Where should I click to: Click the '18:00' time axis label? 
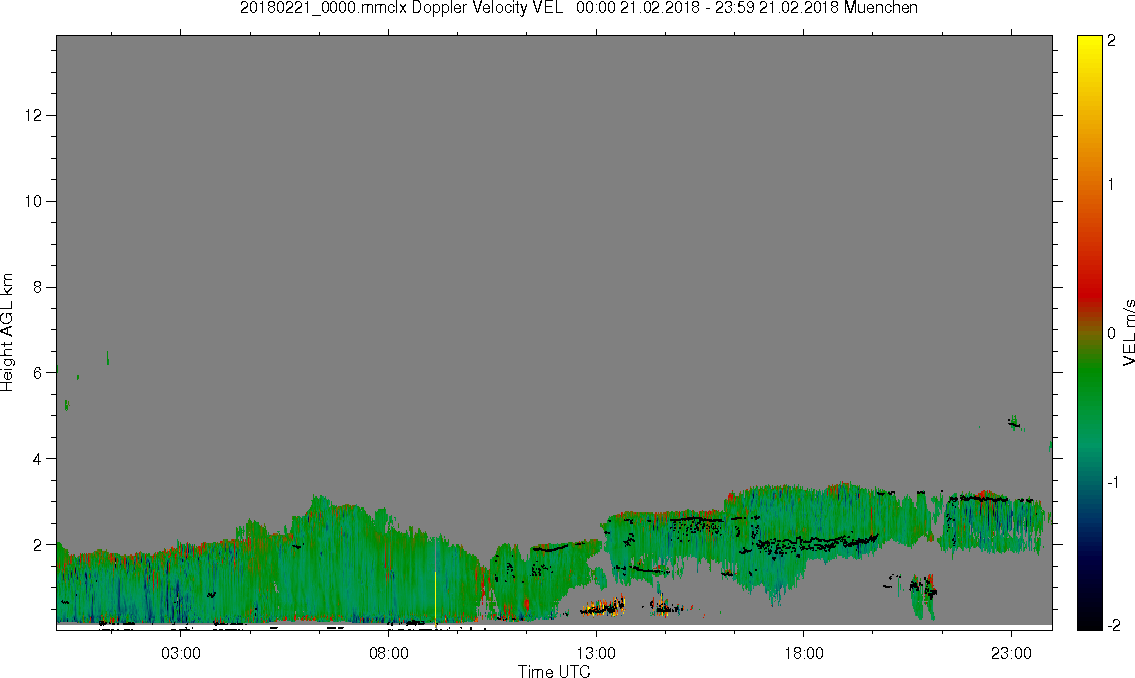click(x=803, y=654)
